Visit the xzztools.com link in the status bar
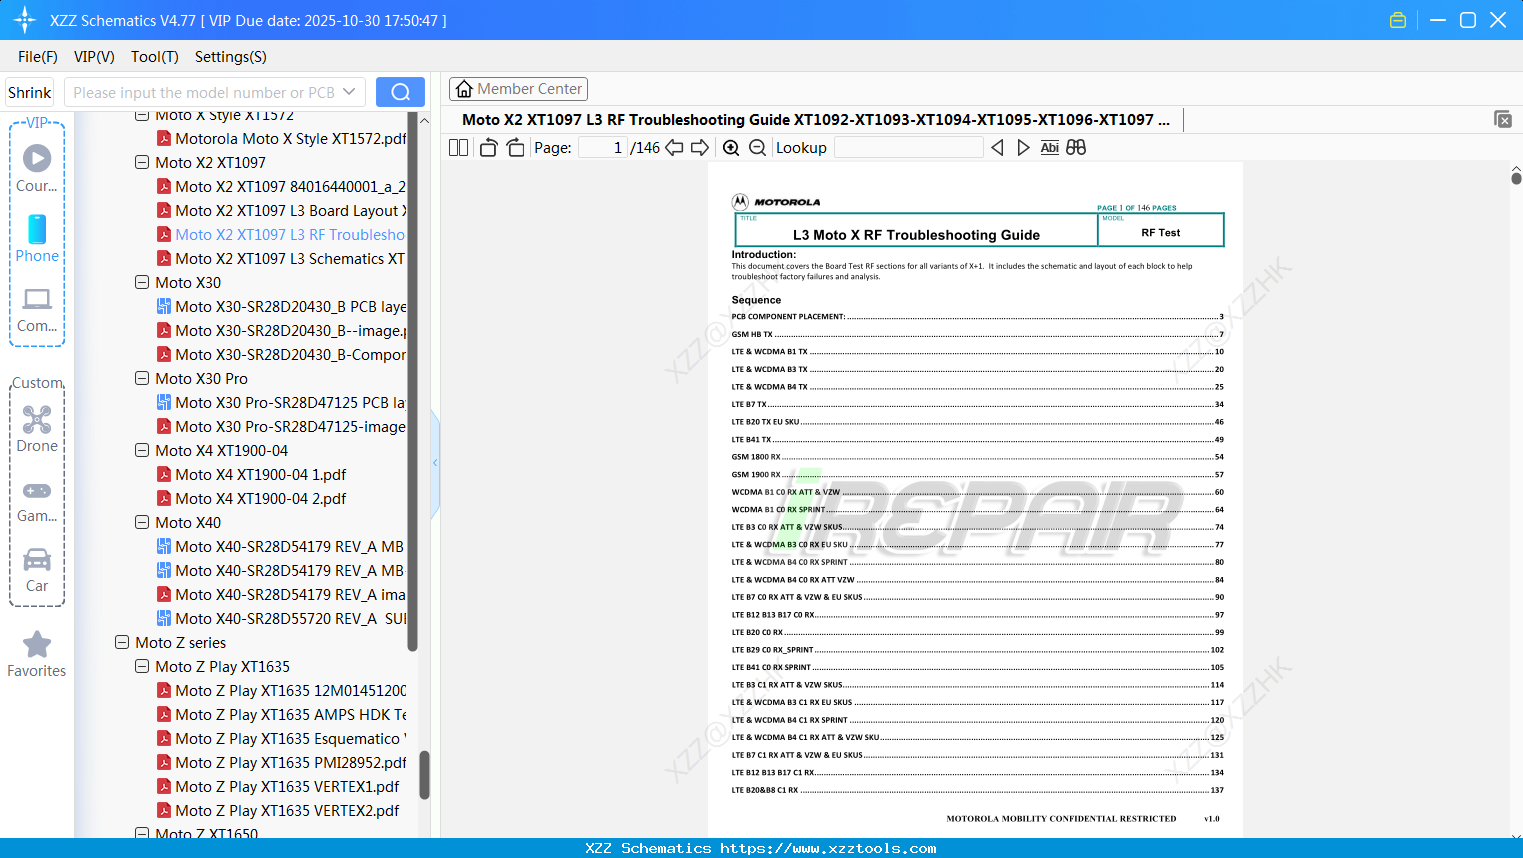This screenshot has width=1523, height=858. click(x=829, y=848)
